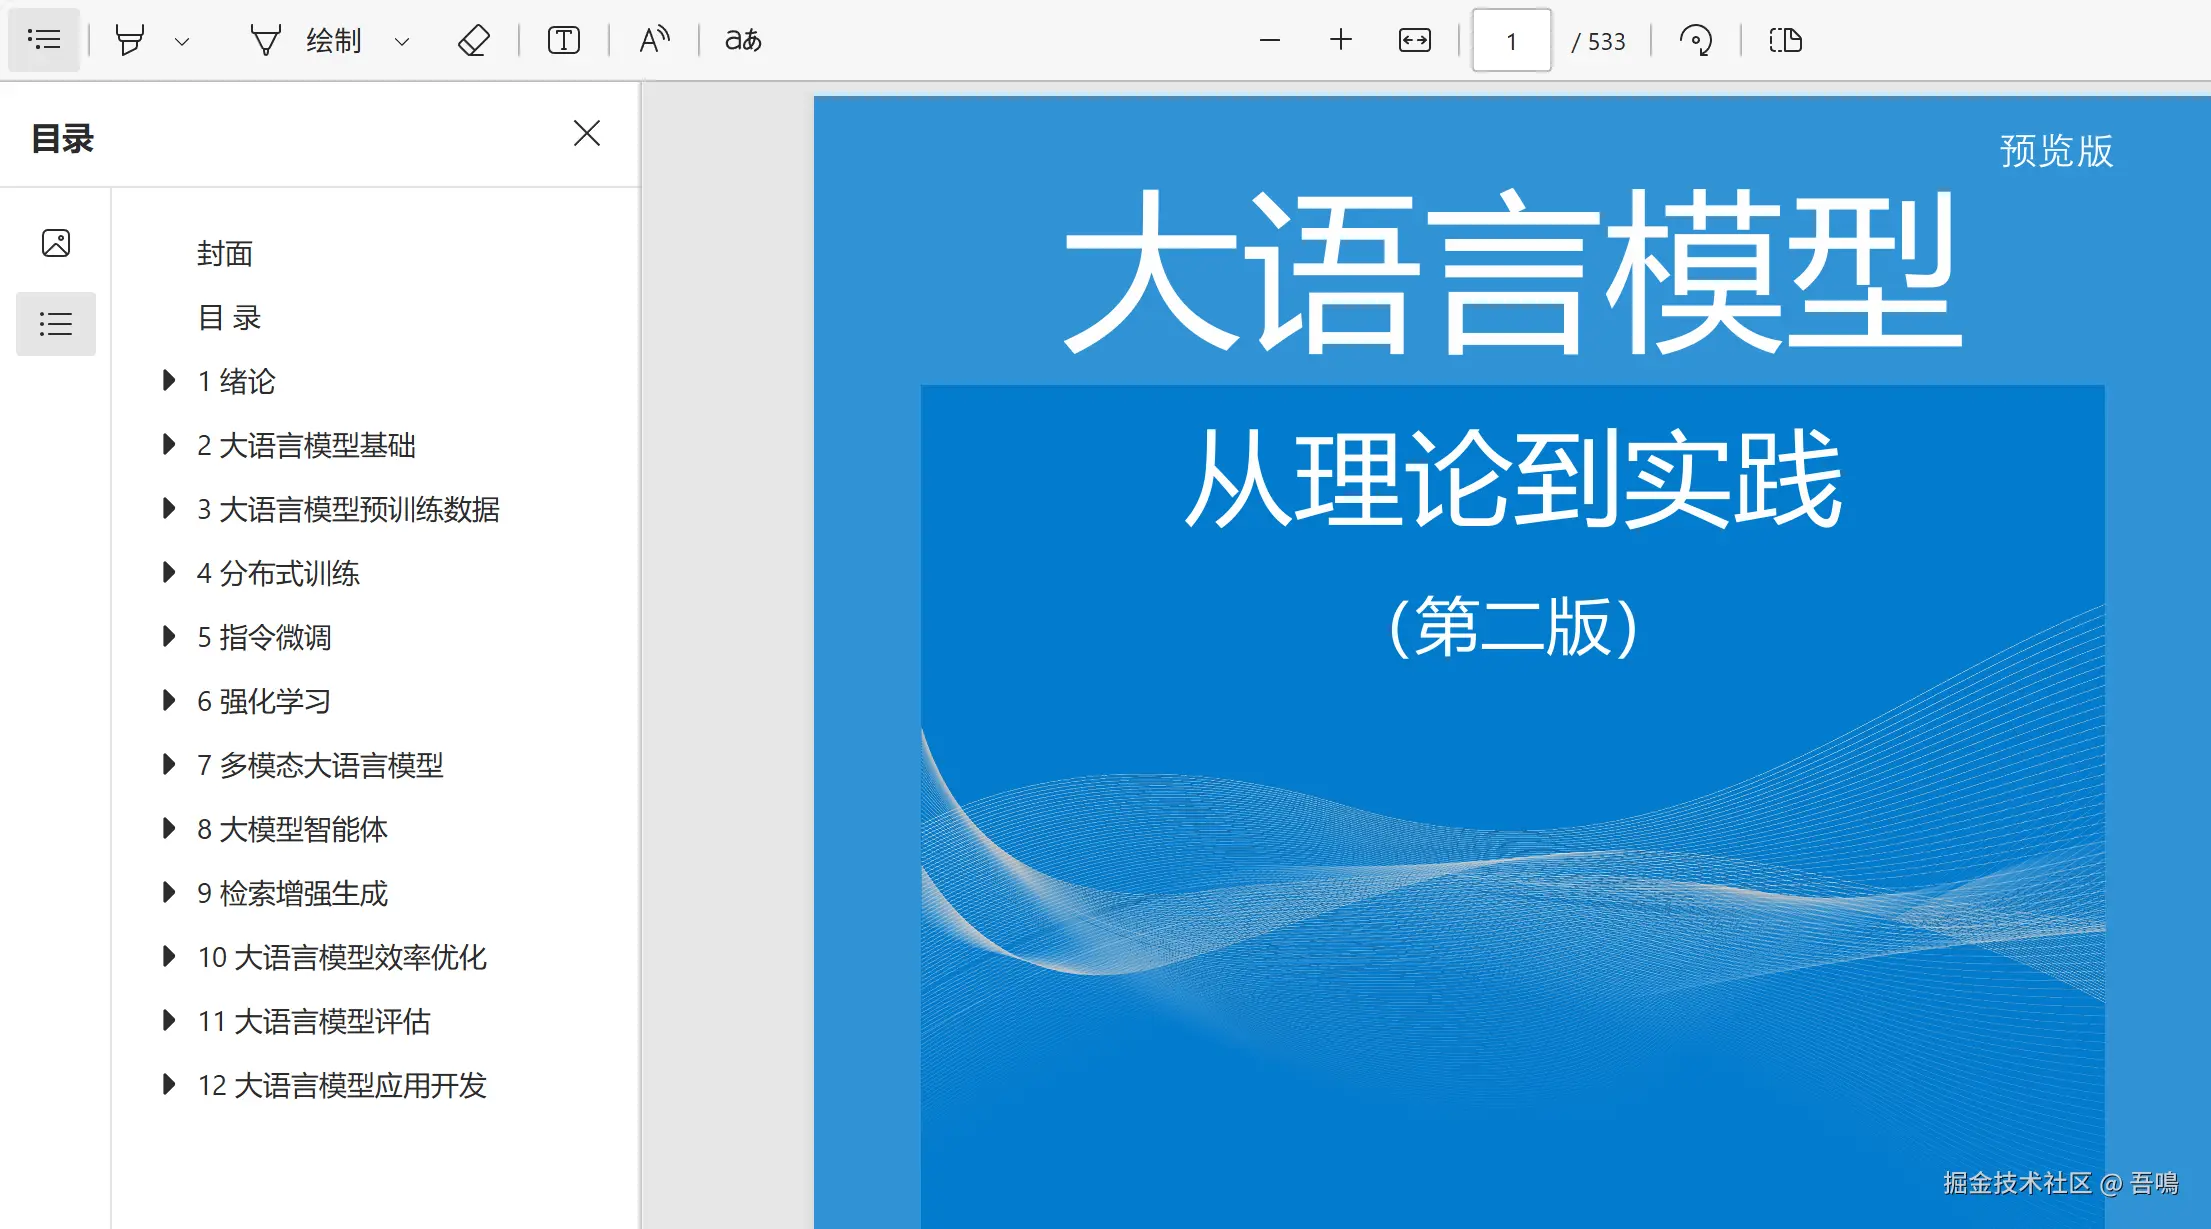Click the translate icon
Viewport: 2211px width, 1229px height.
pos(743,40)
